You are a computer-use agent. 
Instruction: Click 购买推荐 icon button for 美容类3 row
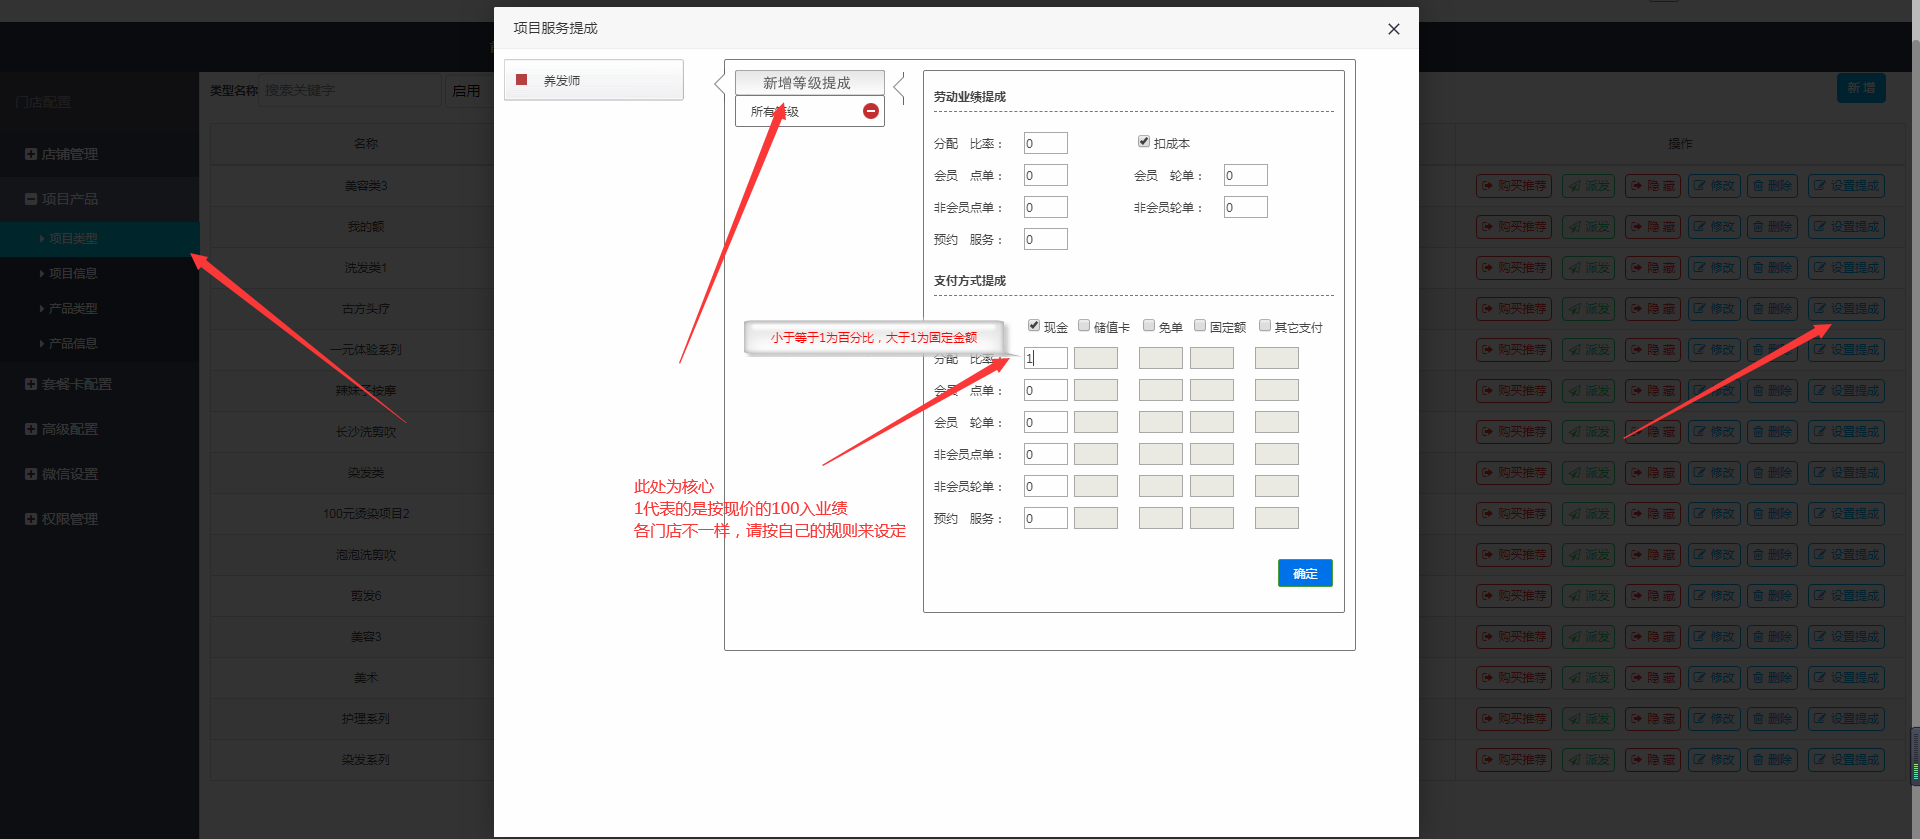point(1514,186)
